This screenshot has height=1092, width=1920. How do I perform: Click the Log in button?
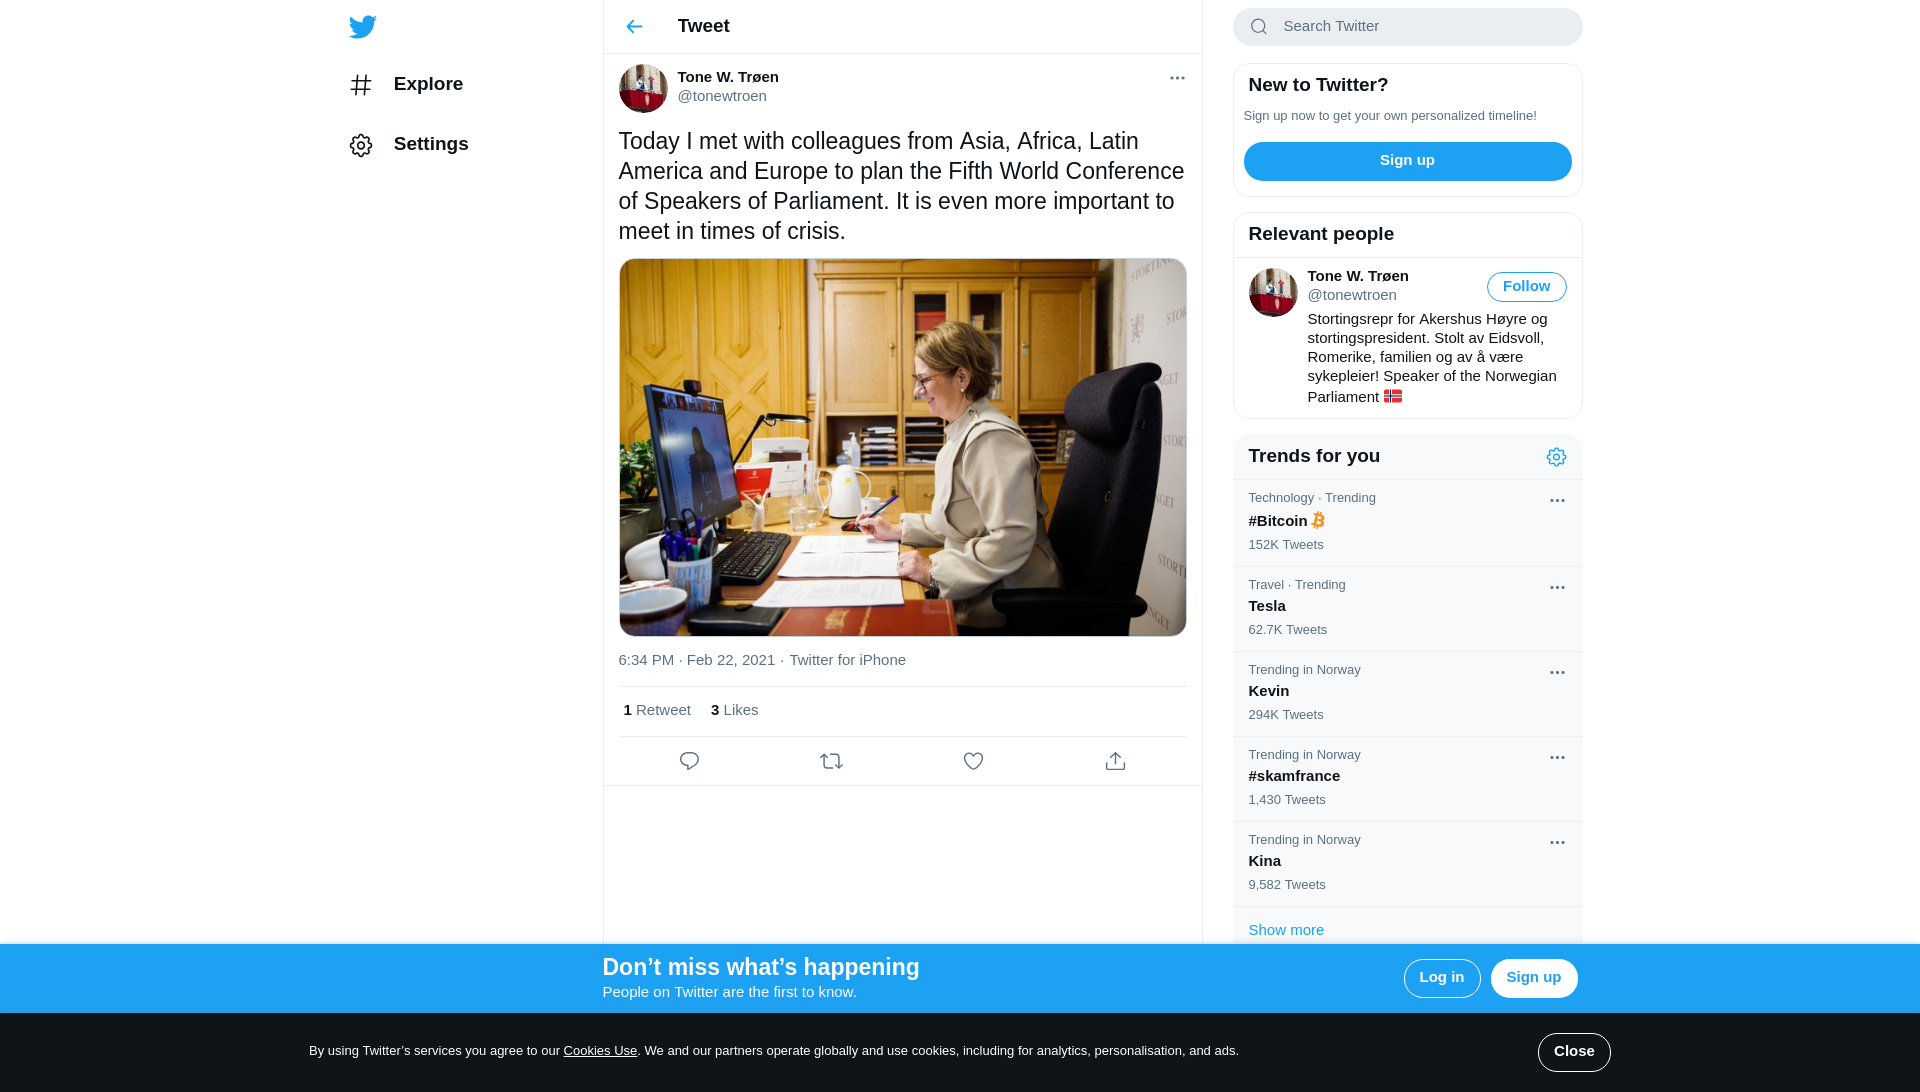point(1441,978)
